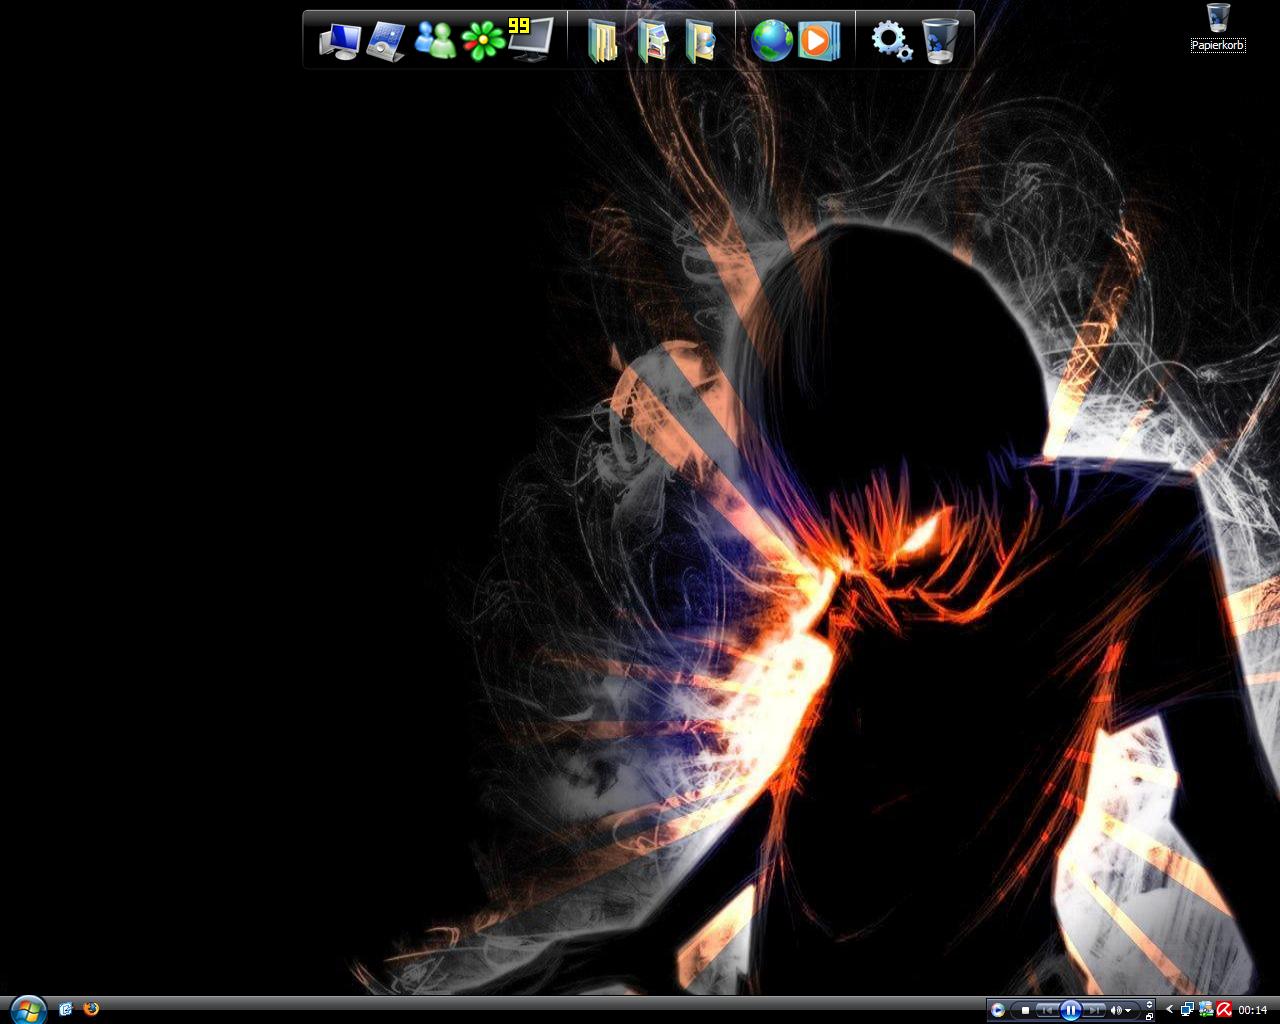The height and width of the screenshot is (1024, 1280).
Task: Click the show desktop quick launch icon
Action: tap(66, 1009)
